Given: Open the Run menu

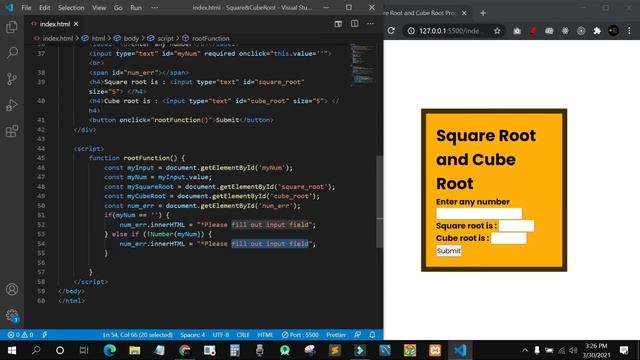Looking at the screenshot, I should pyautogui.click(x=136, y=8).
